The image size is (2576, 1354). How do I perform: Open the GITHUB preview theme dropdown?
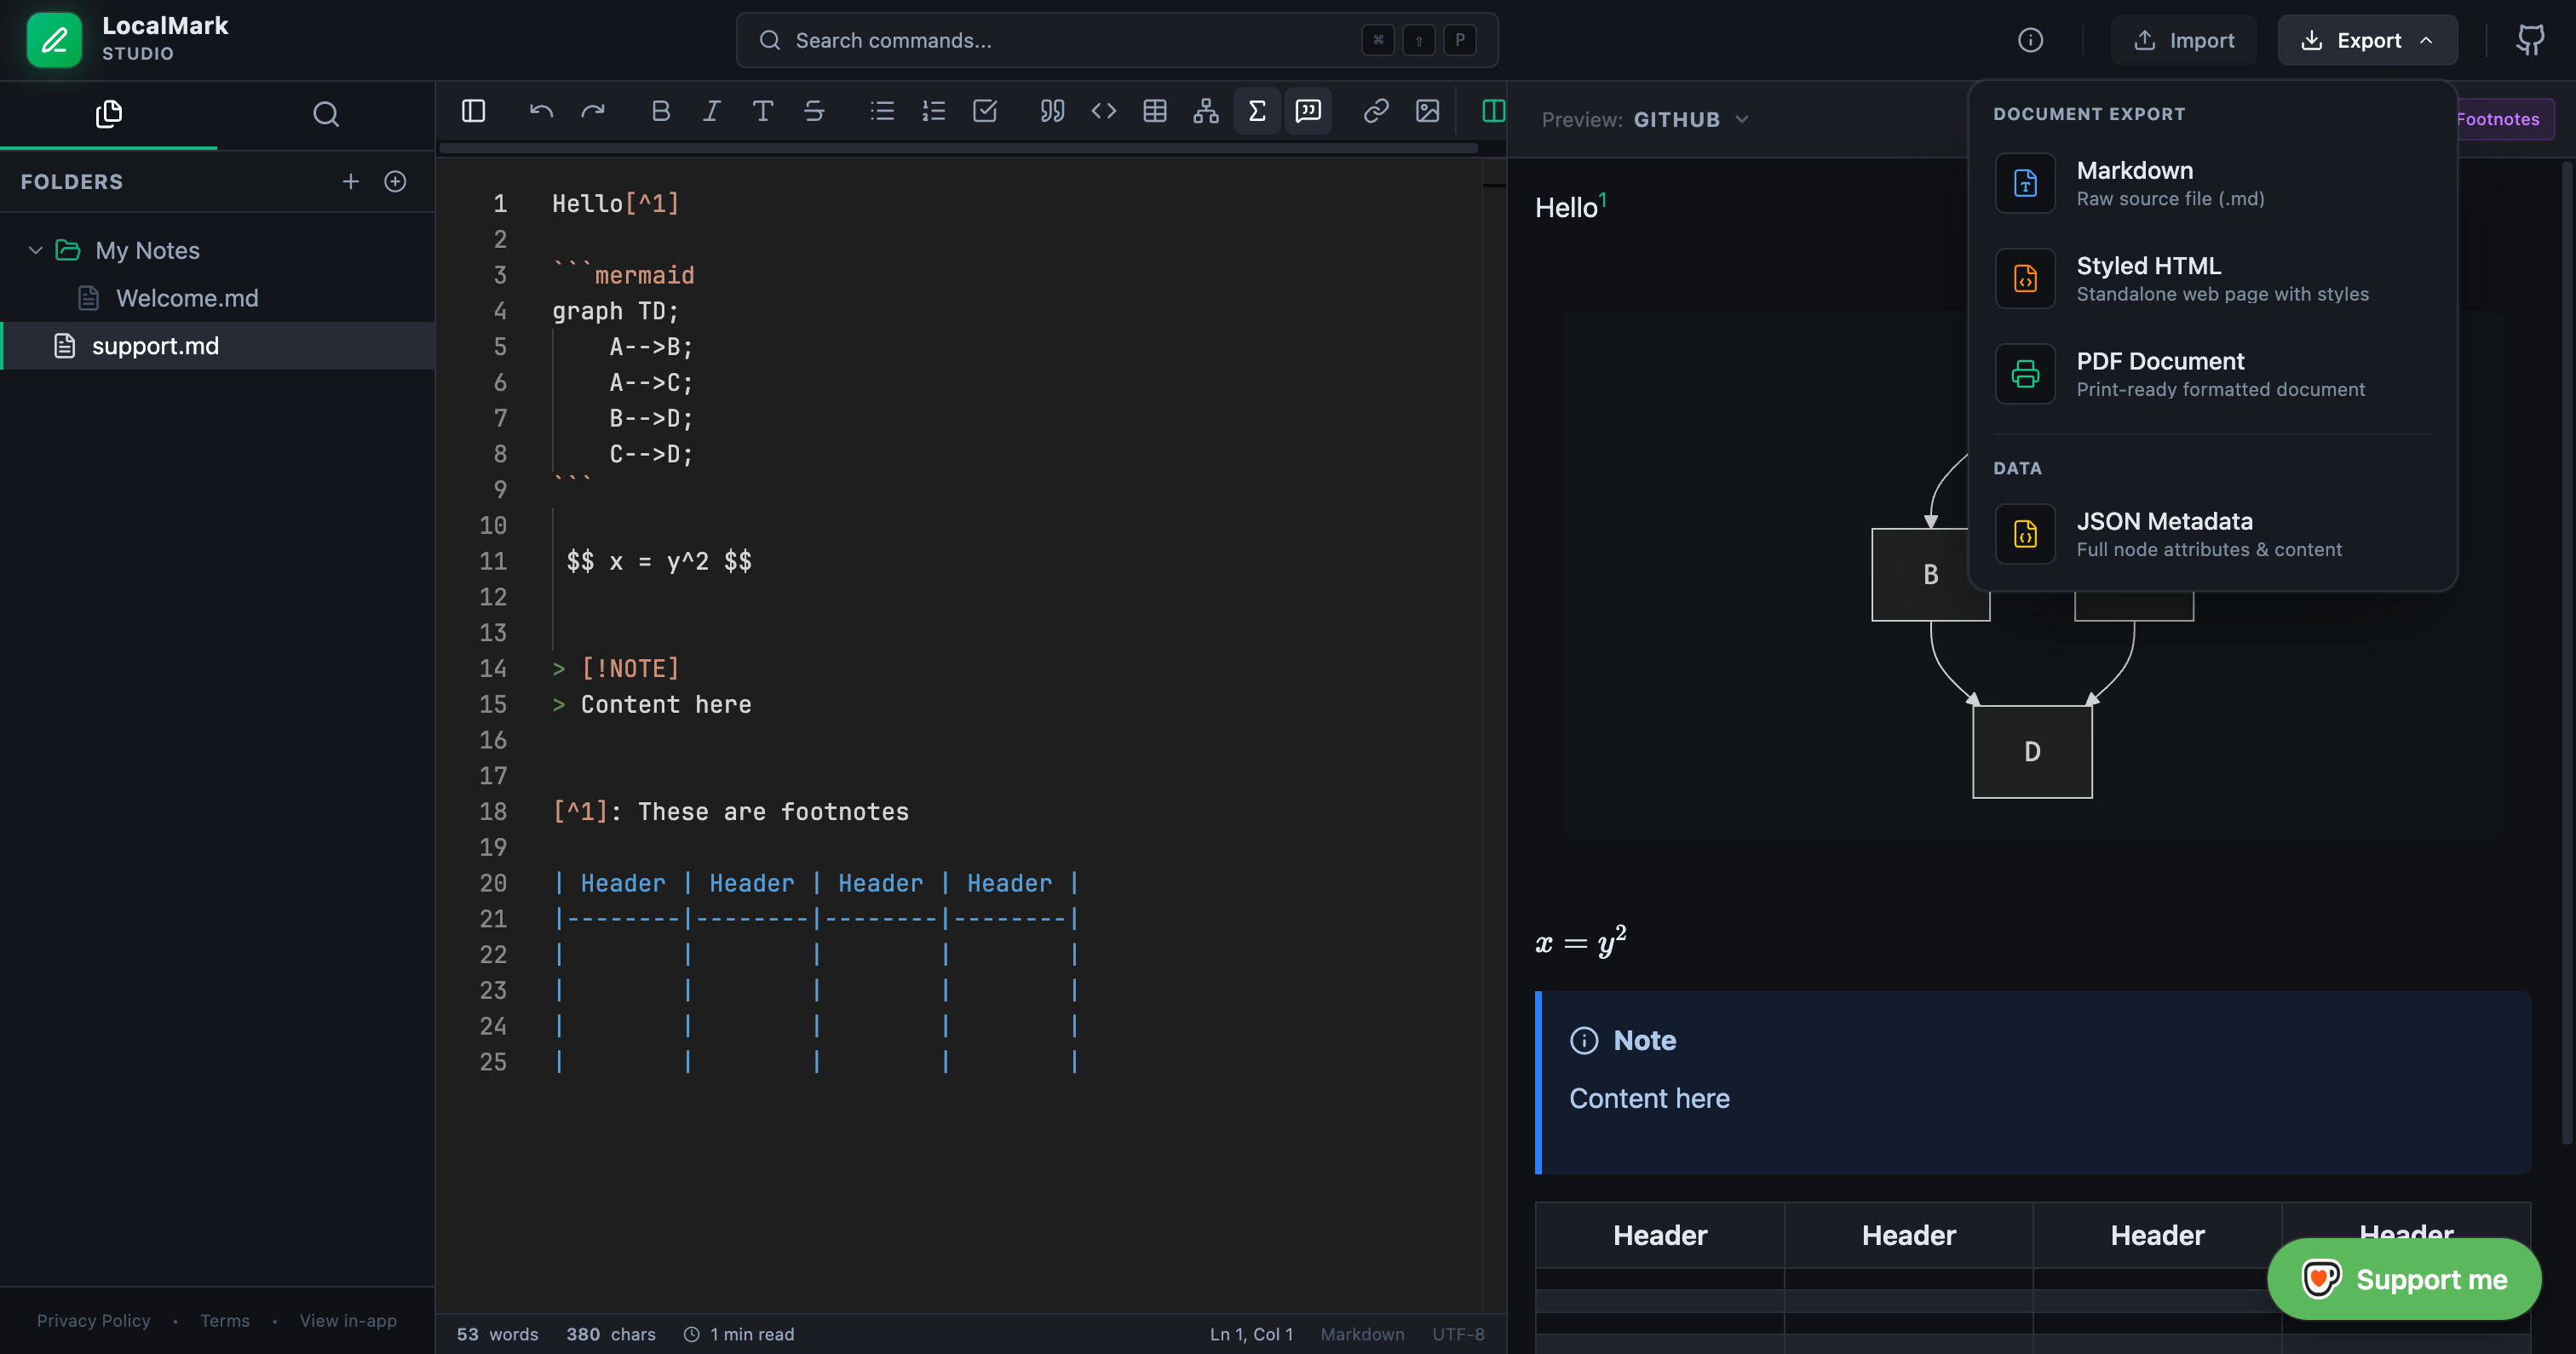(1691, 119)
